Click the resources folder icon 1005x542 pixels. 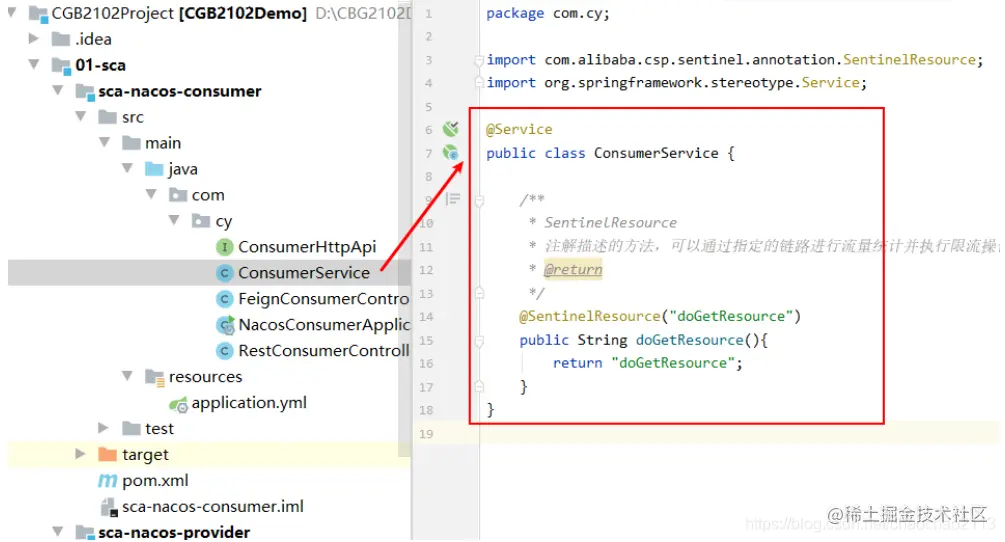154,377
